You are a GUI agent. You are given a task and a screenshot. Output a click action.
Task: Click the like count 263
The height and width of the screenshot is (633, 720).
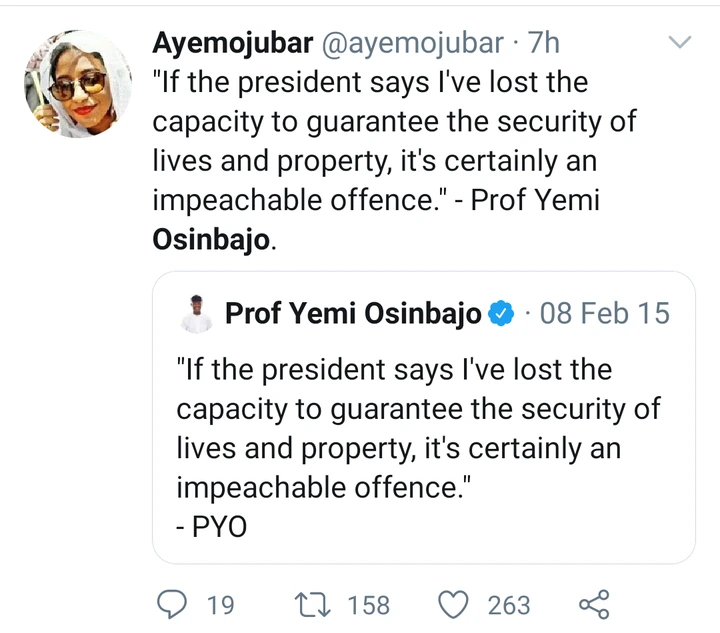pyautogui.click(x=509, y=604)
